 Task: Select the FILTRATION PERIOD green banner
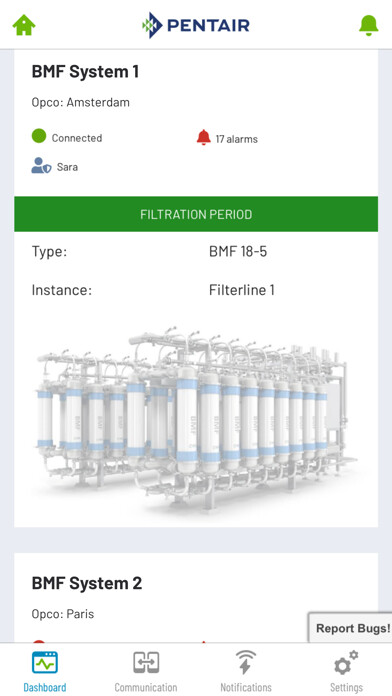[196, 214]
